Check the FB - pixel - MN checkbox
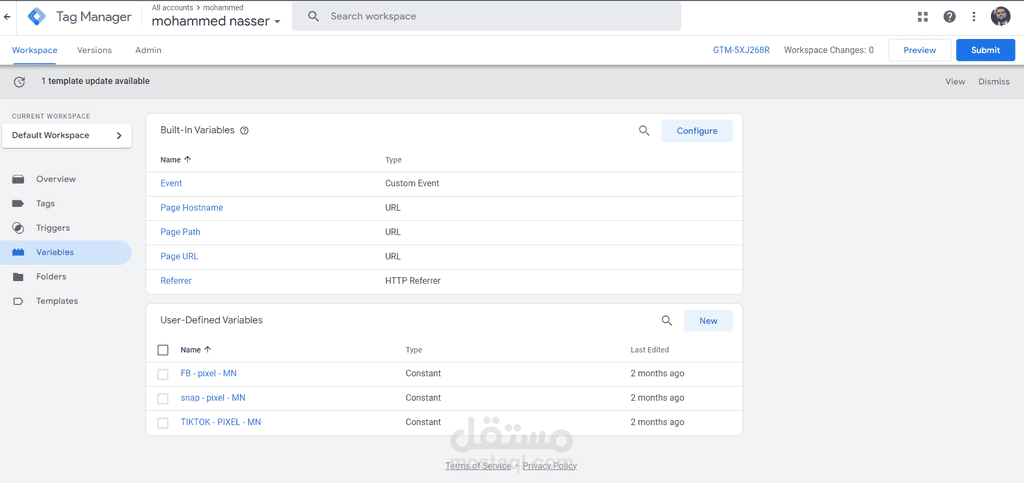Image resolution: width=1024 pixels, height=483 pixels. [163, 374]
